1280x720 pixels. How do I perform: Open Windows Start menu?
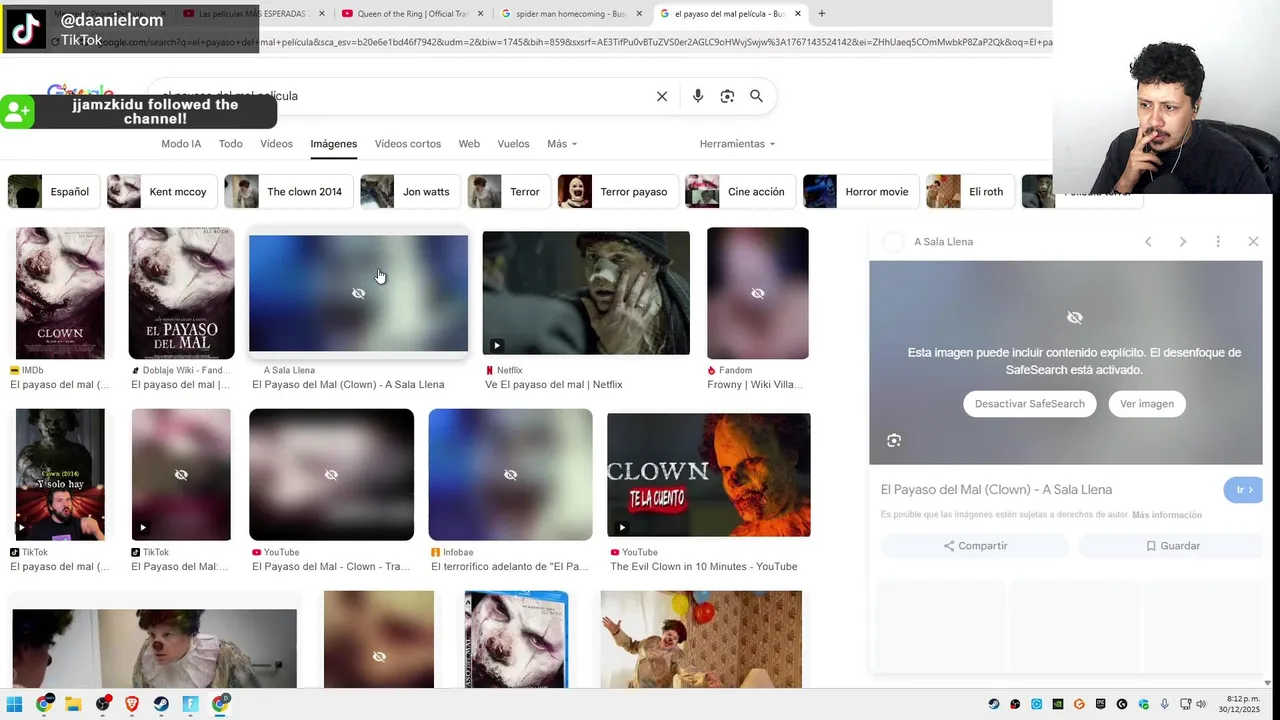click(14, 705)
